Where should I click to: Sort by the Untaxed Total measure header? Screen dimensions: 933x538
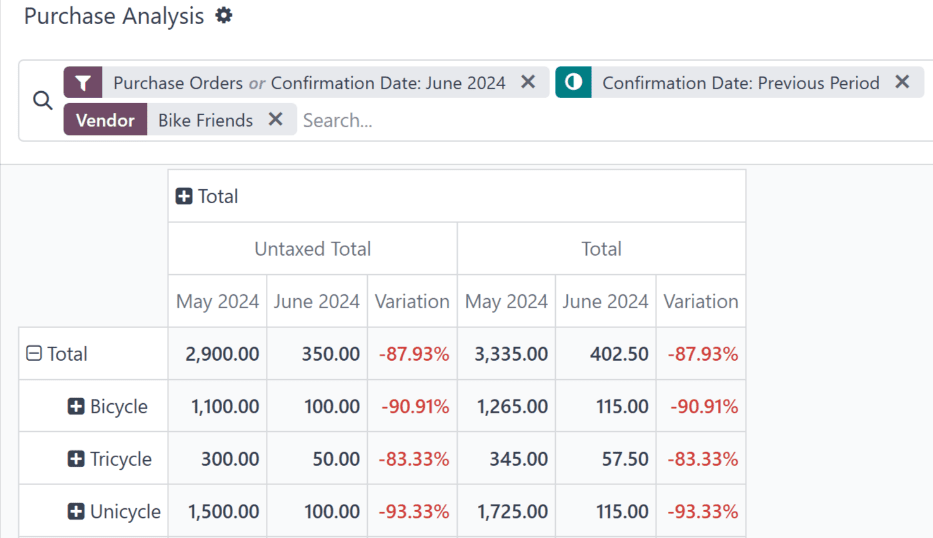(x=312, y=249)
